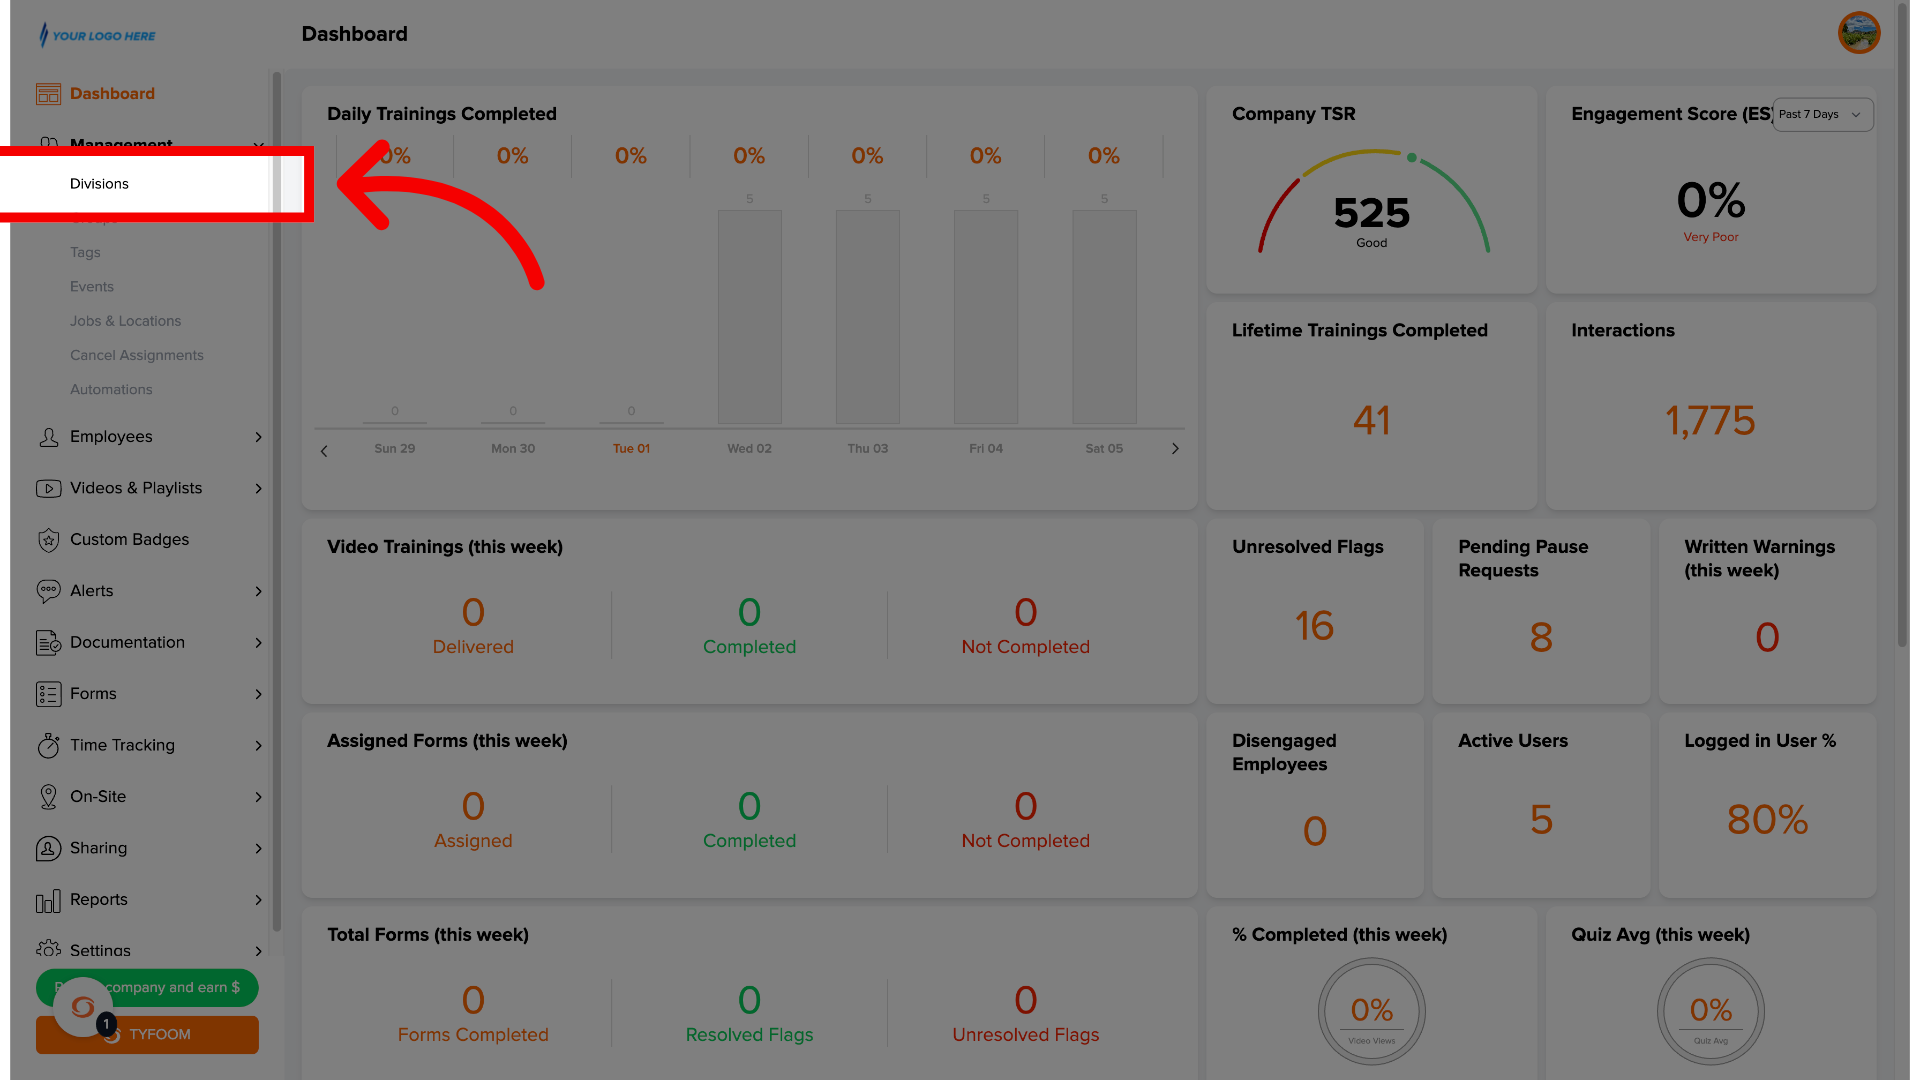Open Divisions under Management
Viewport: 1920px width, 1080px height.
[x=99, y=184]
